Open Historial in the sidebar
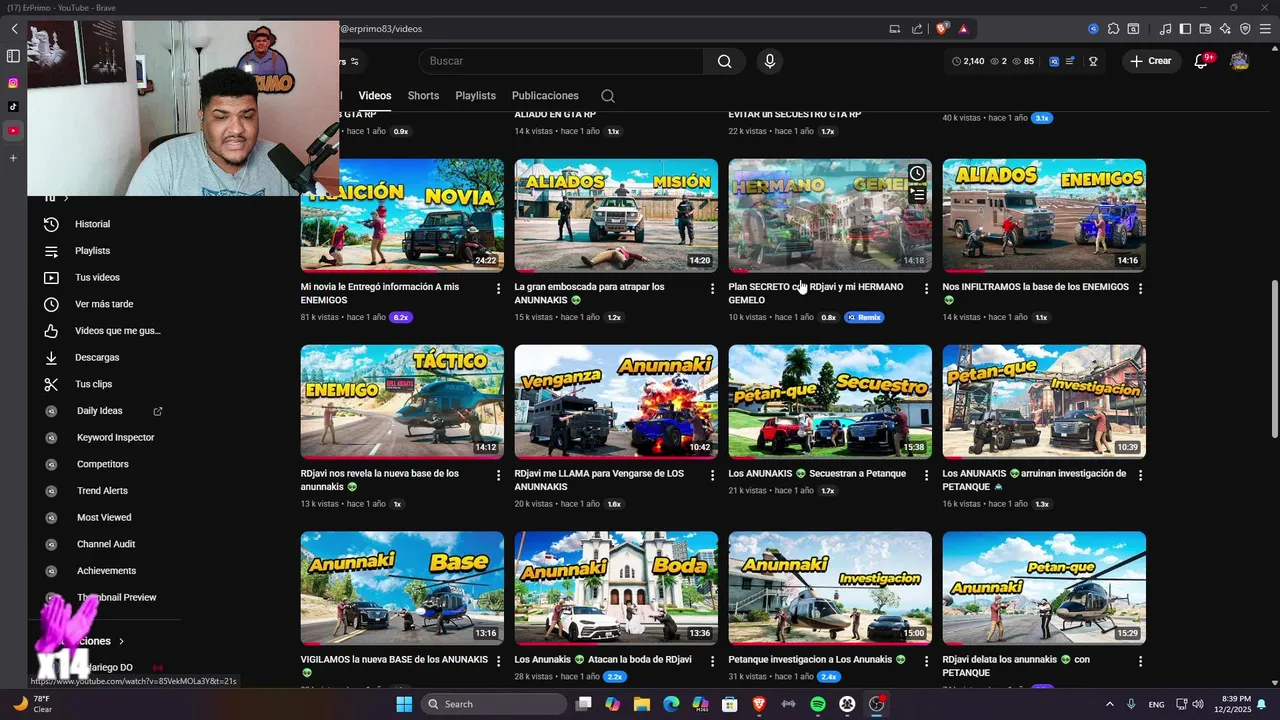 [93, 224]
